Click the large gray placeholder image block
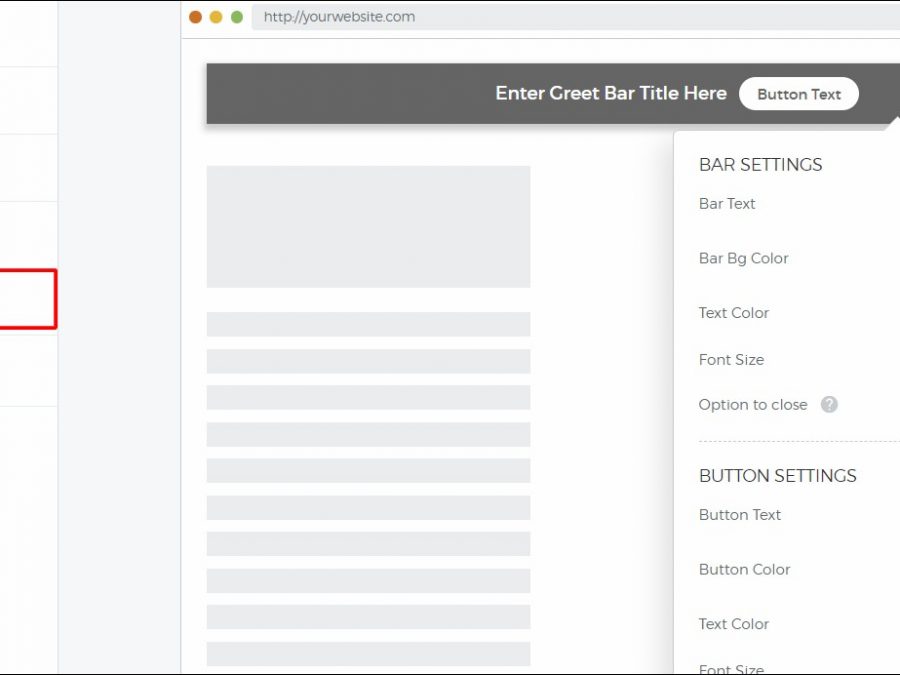900x675 pixels. 368,227
